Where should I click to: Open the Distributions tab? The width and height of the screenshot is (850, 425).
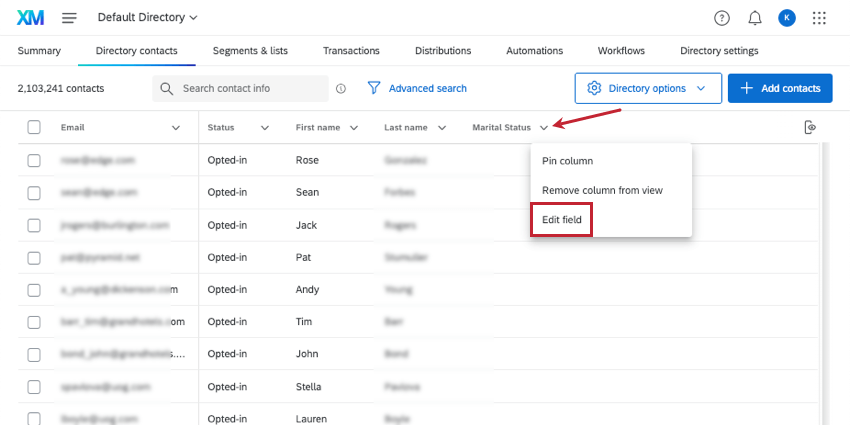tap(443, 51)
